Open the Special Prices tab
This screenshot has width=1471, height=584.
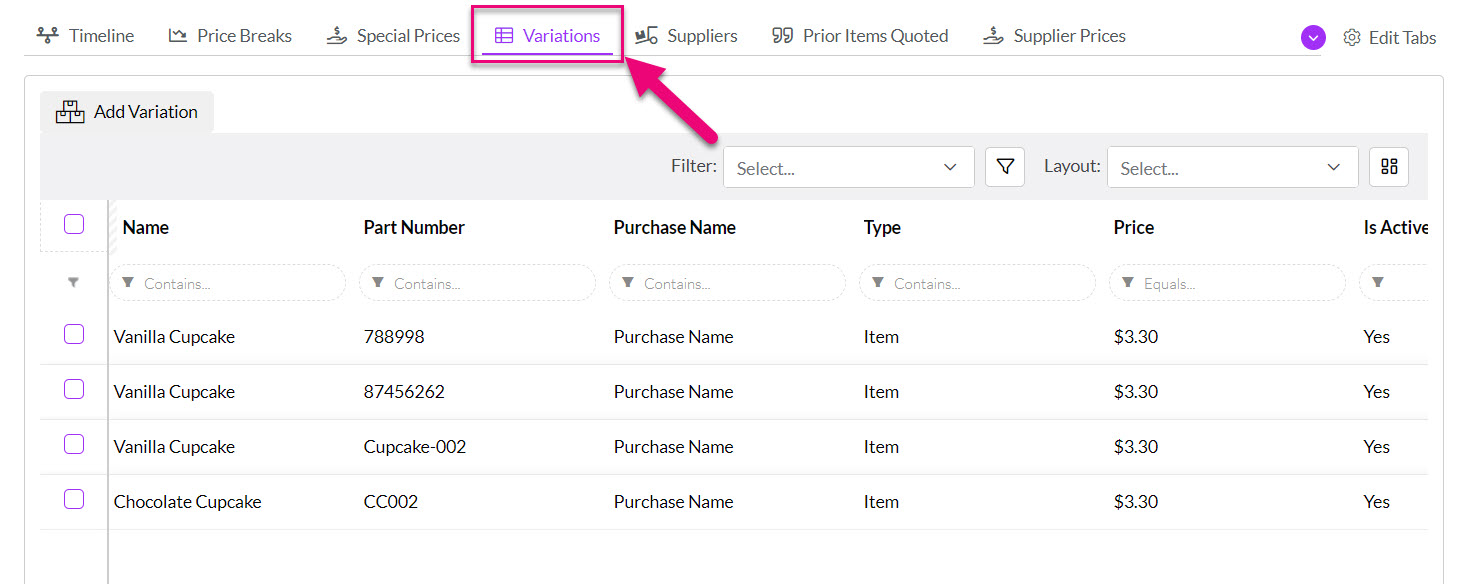[393, 36]
